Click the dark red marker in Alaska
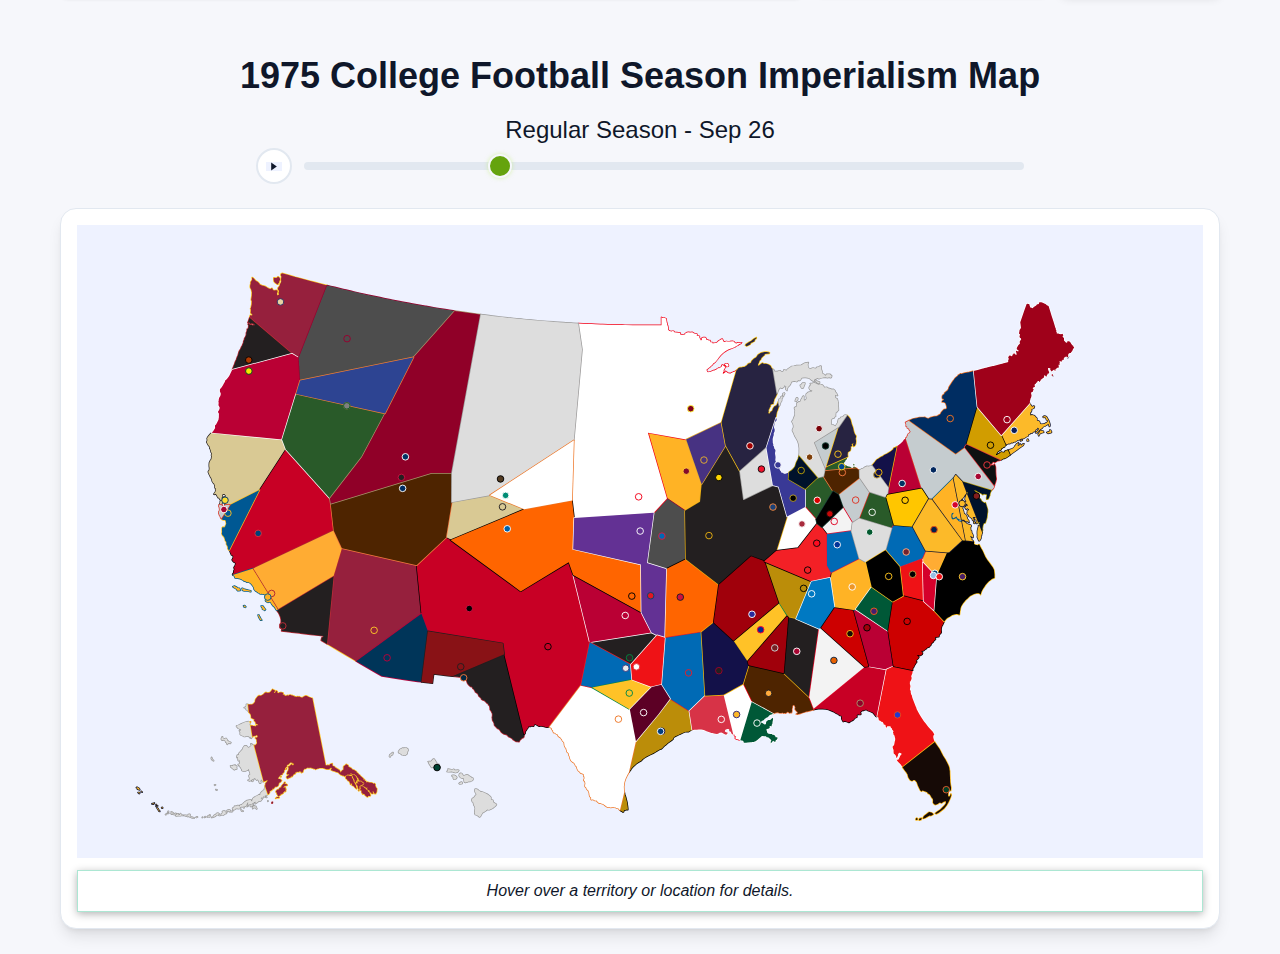 pyautogui.click(x=272, y=802)
